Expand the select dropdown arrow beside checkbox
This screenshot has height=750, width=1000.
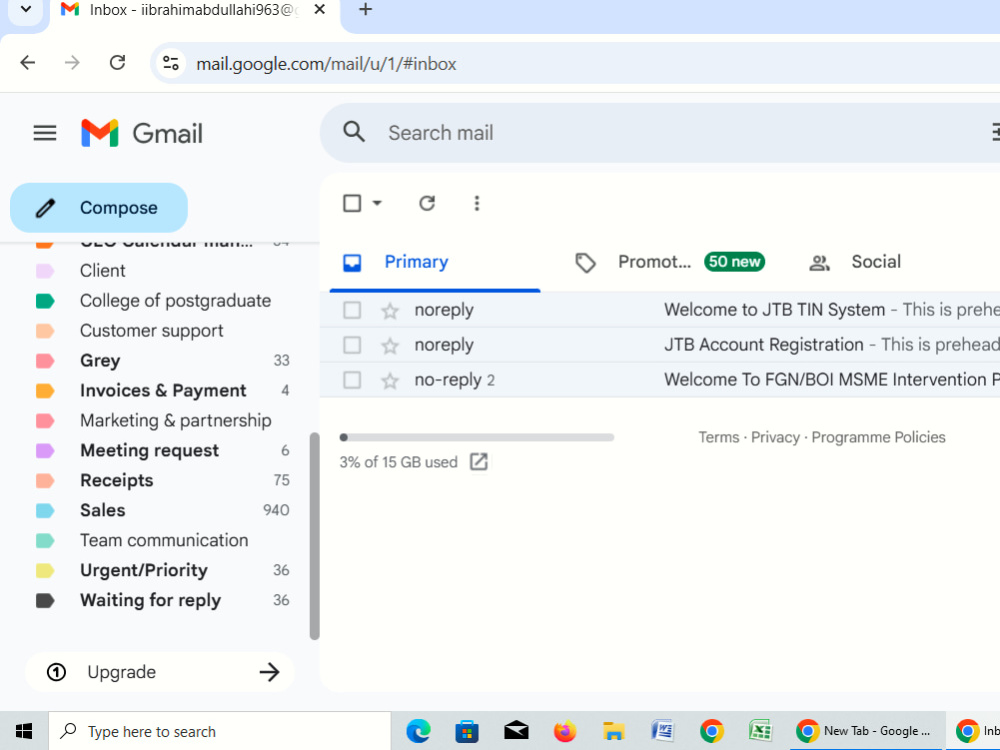point(377,203)
